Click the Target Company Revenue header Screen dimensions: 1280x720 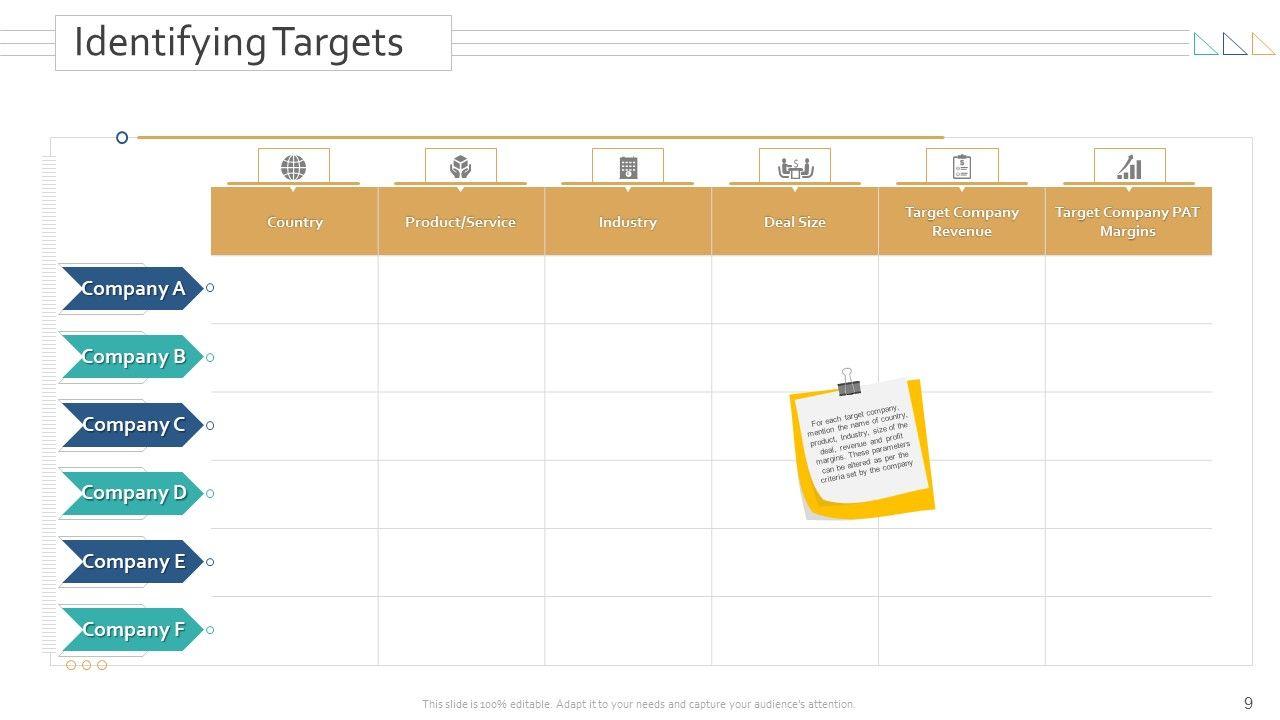[962, 221]
